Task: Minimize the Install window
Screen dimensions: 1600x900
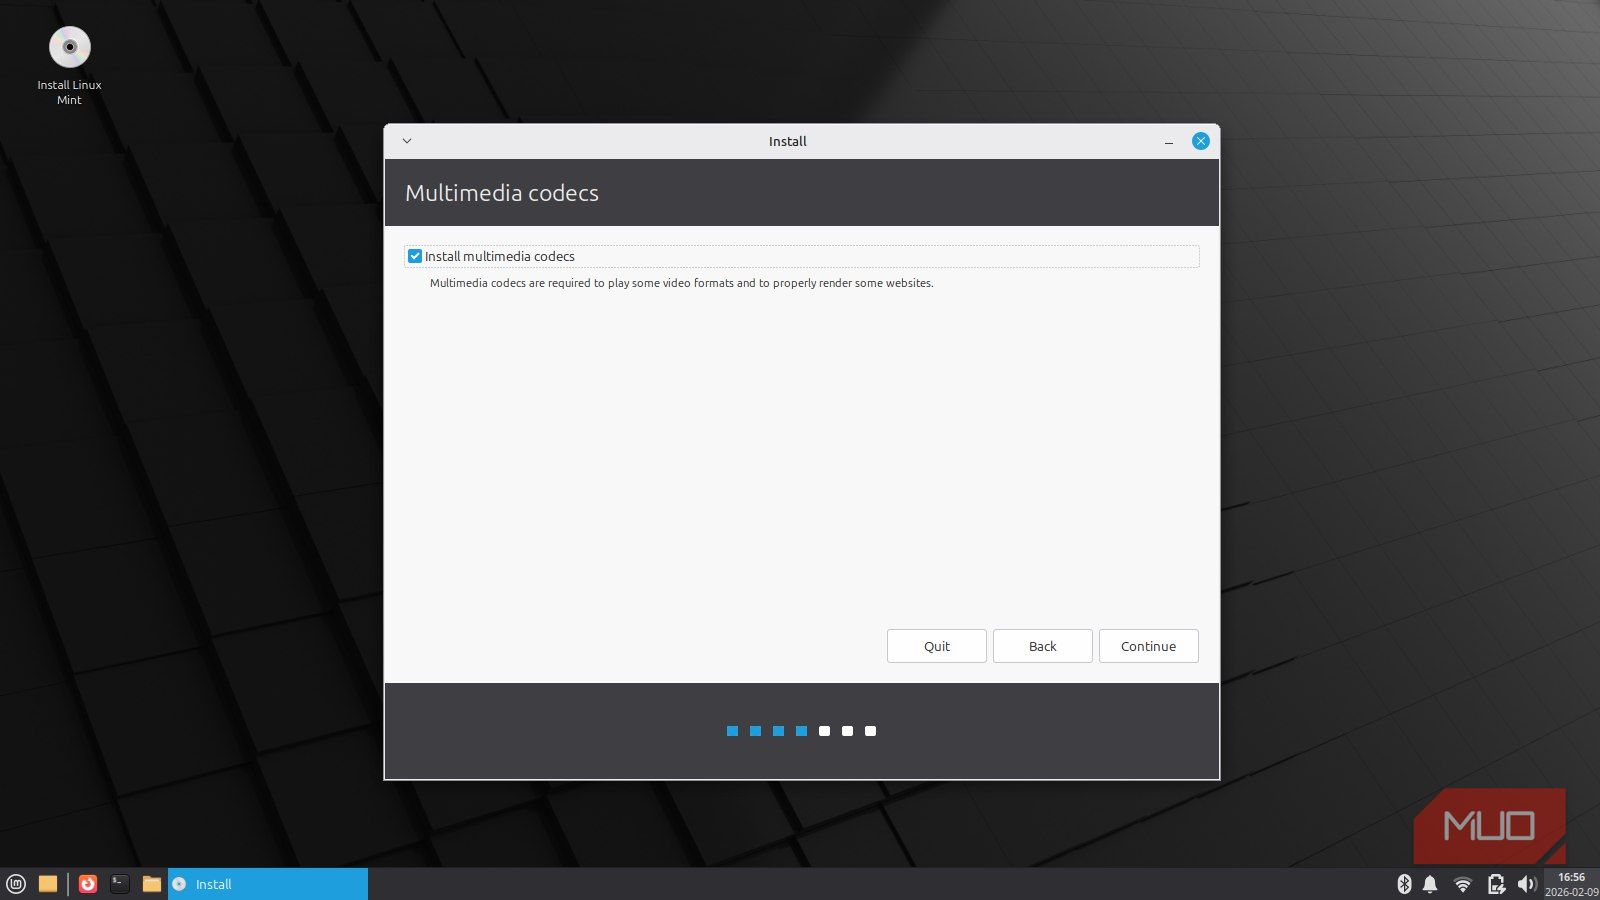Action: (1169, 142)
